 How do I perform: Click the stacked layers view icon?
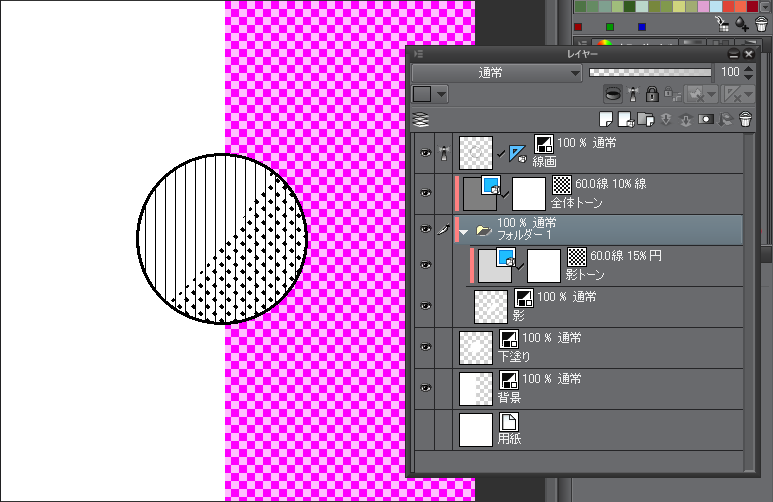pyautogui.click(x=421, y=120)
